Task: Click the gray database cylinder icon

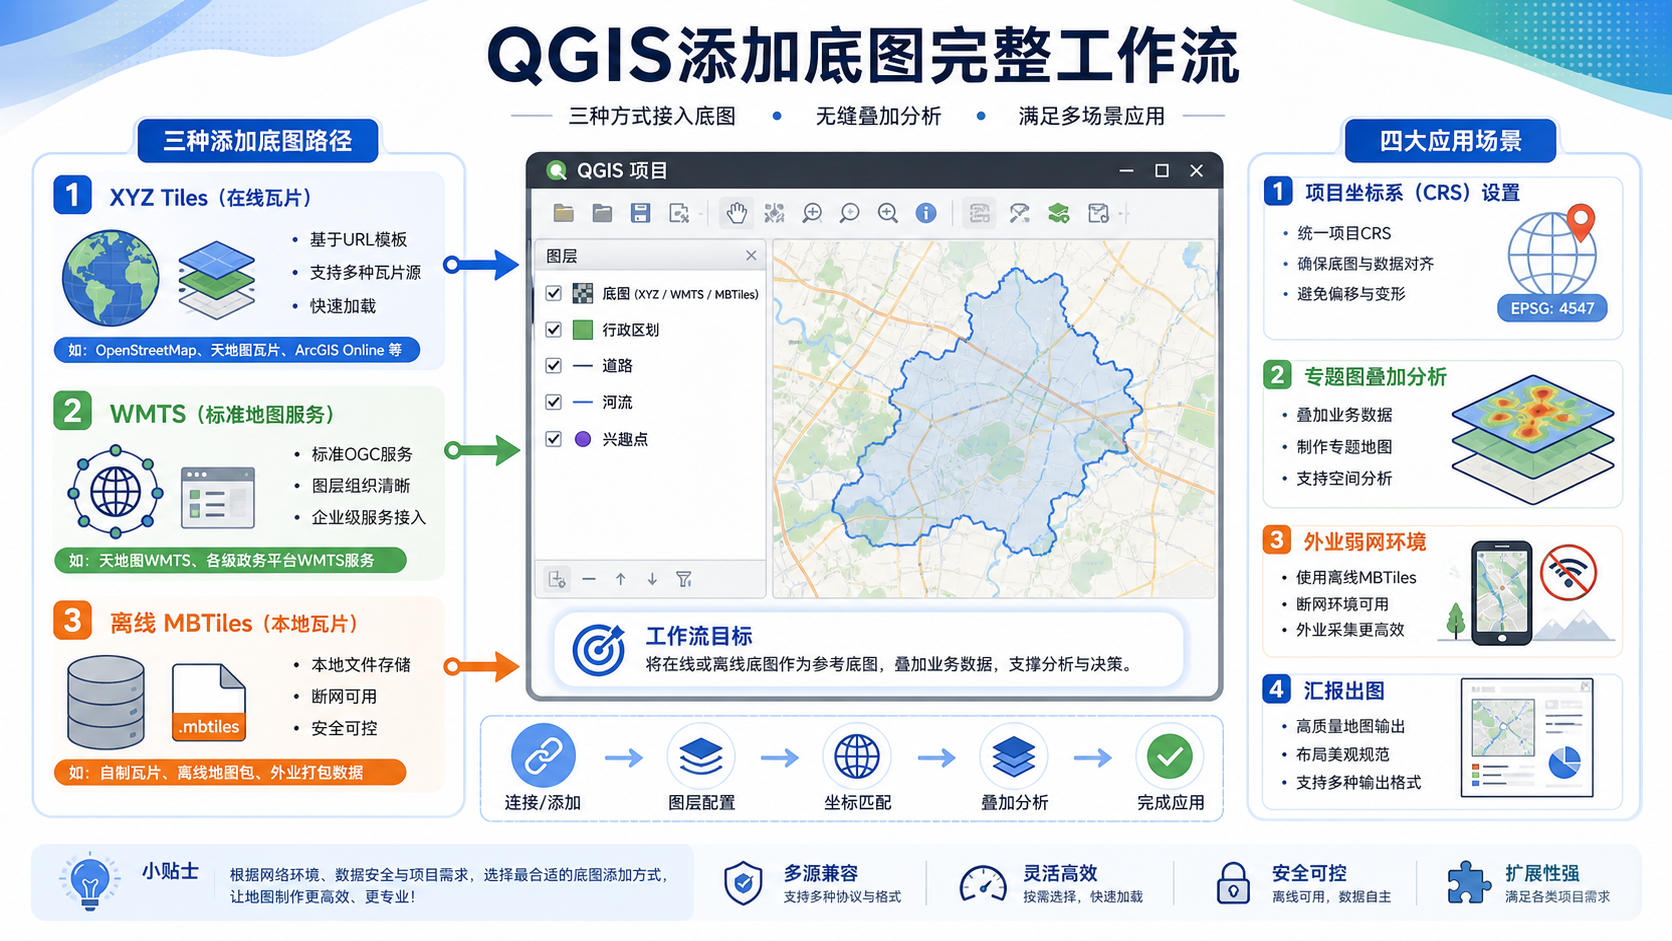Action: point(105,702)
